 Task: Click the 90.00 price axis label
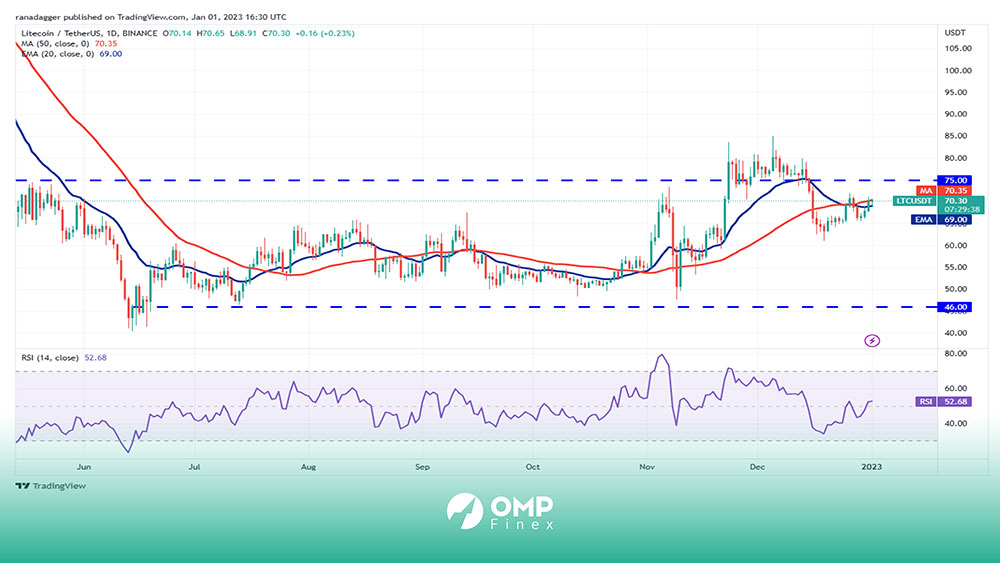point(956,114)
